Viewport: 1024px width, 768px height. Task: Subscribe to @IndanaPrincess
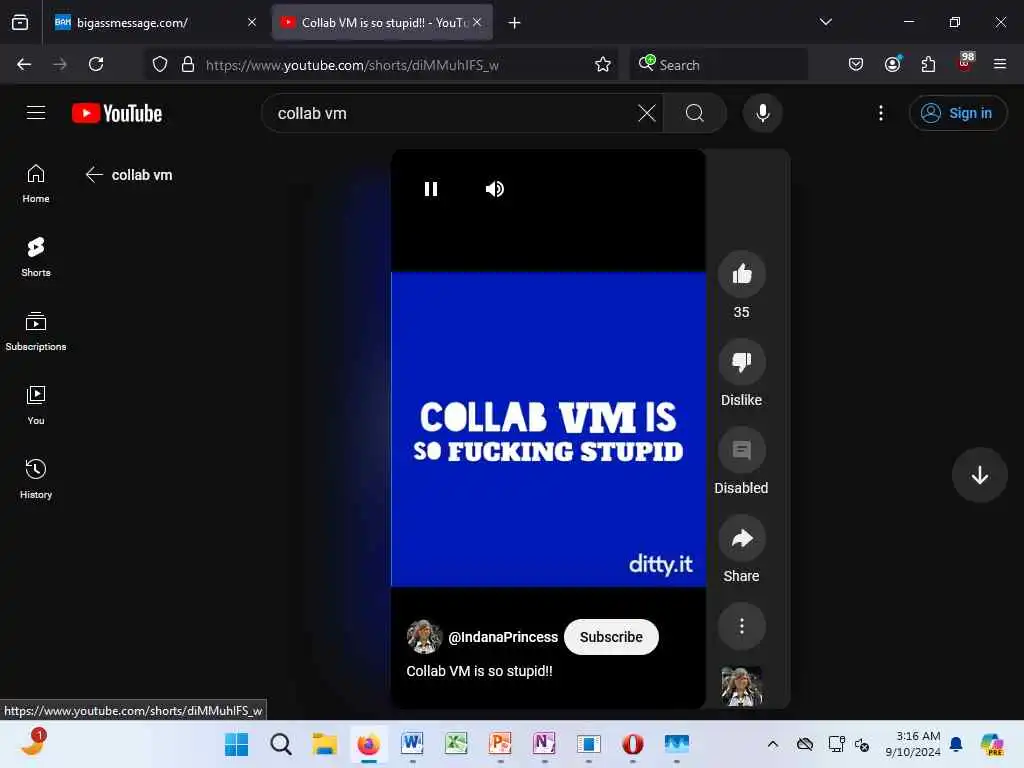pyautogui.click(x=611, y=637)
